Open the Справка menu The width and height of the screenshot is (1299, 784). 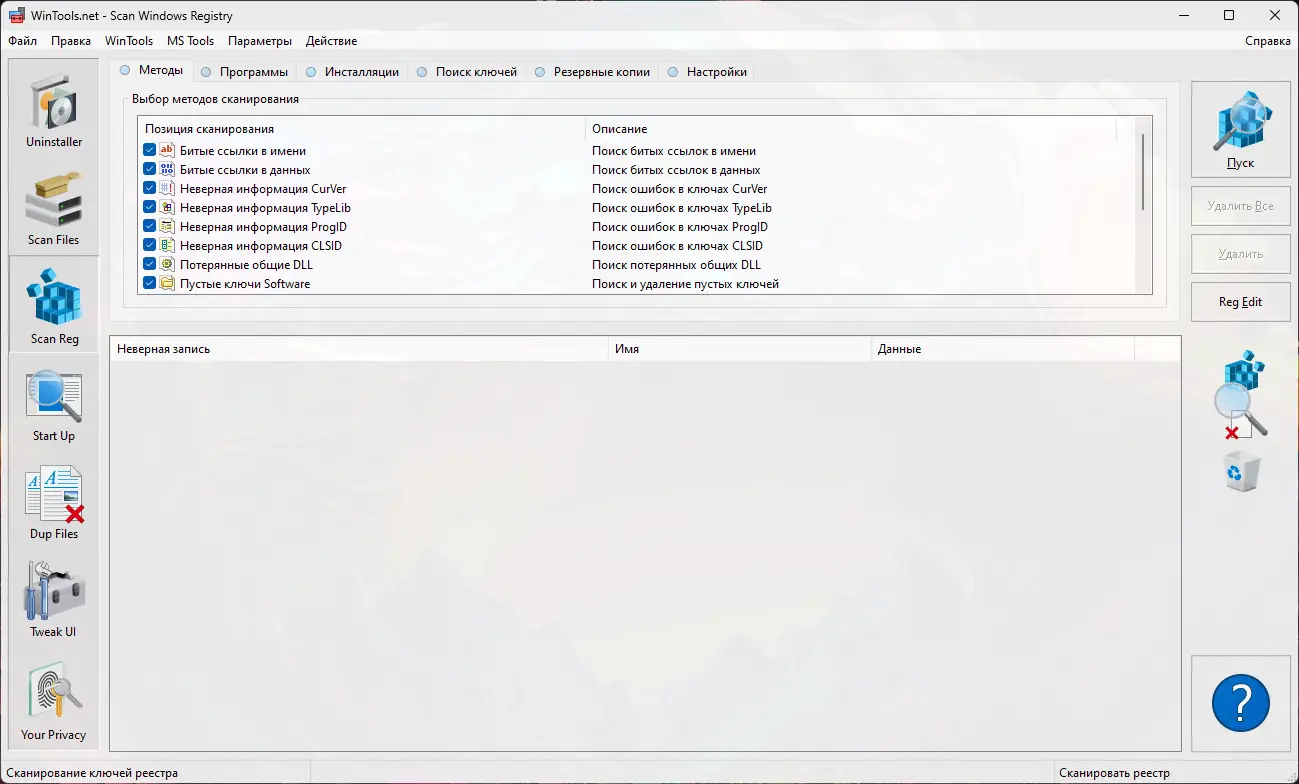(1268, 41)
